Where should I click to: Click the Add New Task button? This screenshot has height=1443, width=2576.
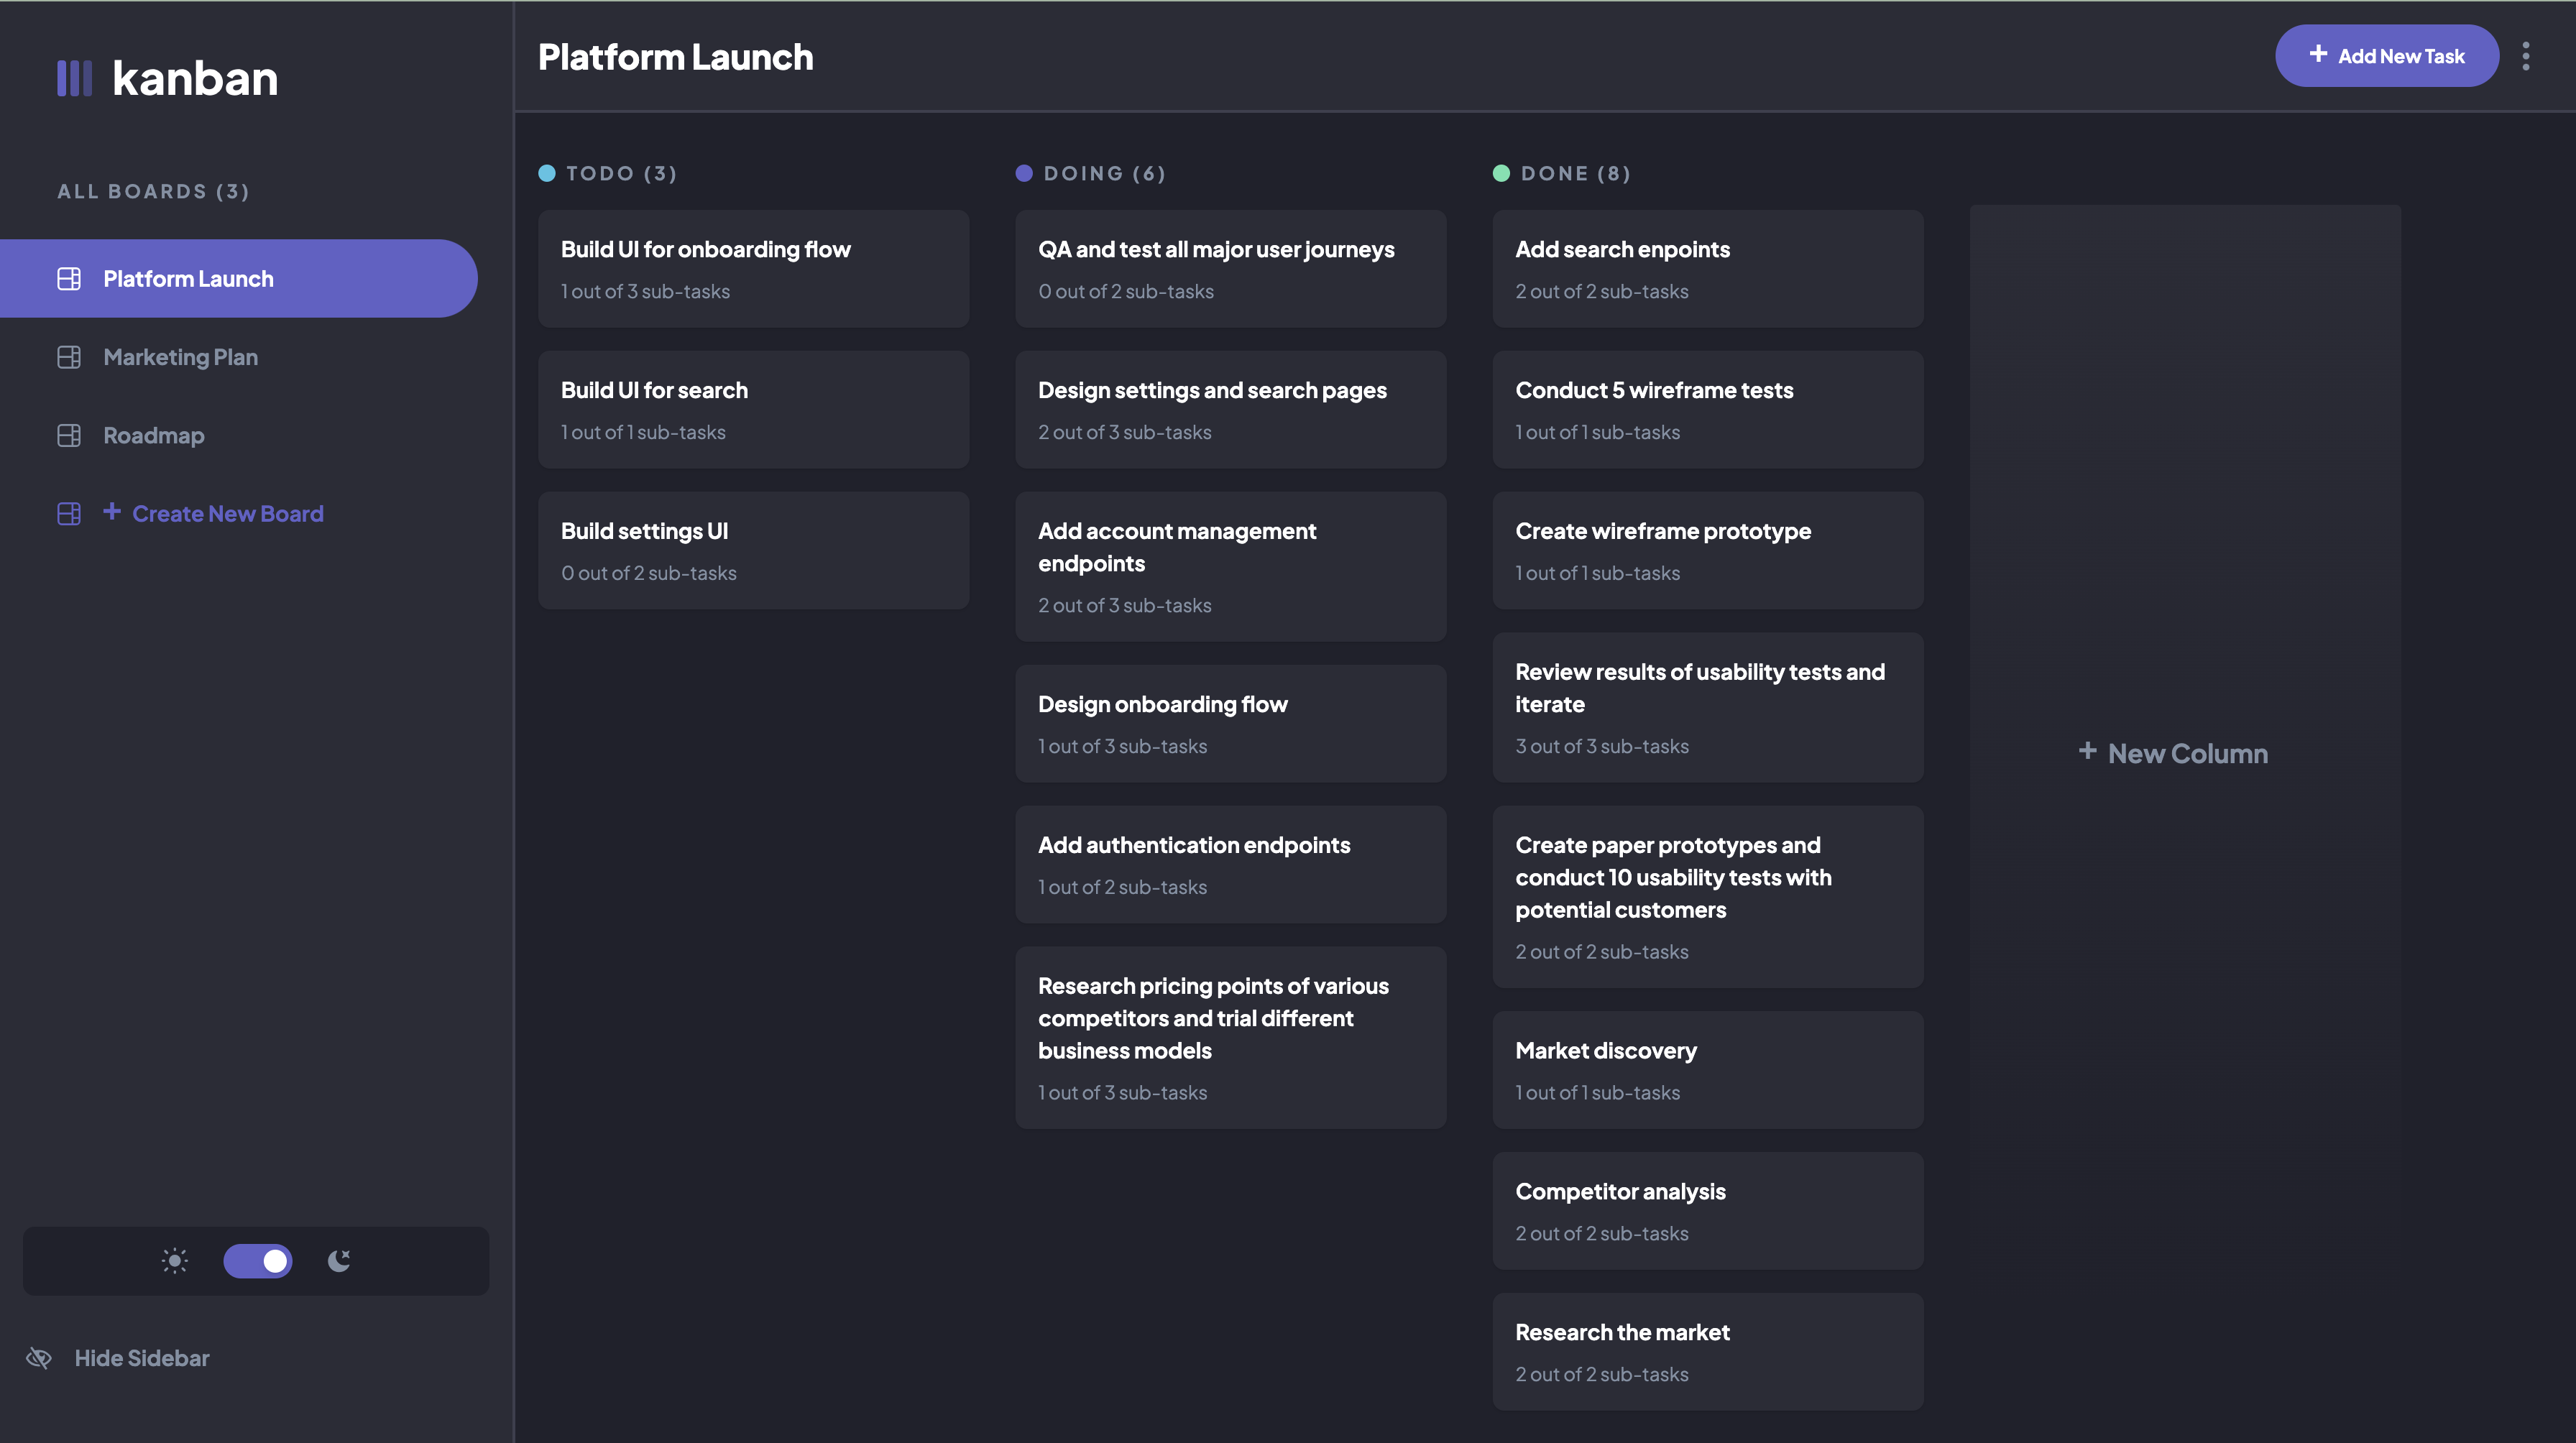point(2387,56)
